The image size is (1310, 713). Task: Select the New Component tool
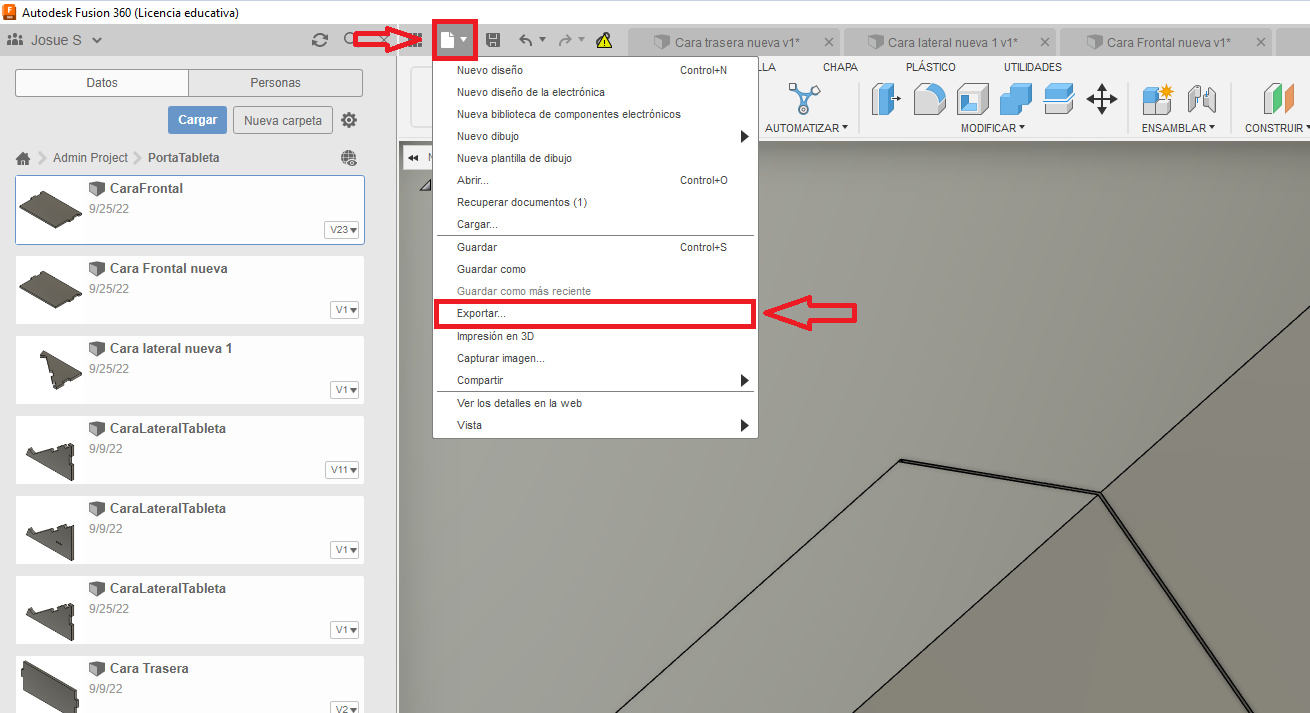1158,99
